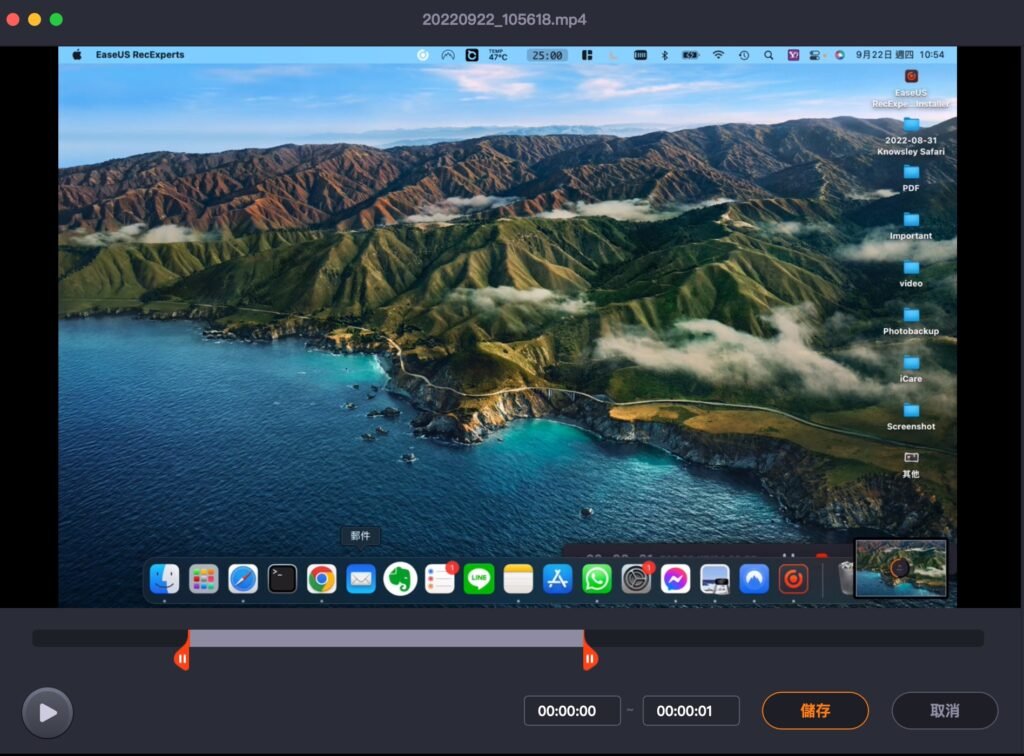Click EaseUS RecExperts menu bar title

140,55
